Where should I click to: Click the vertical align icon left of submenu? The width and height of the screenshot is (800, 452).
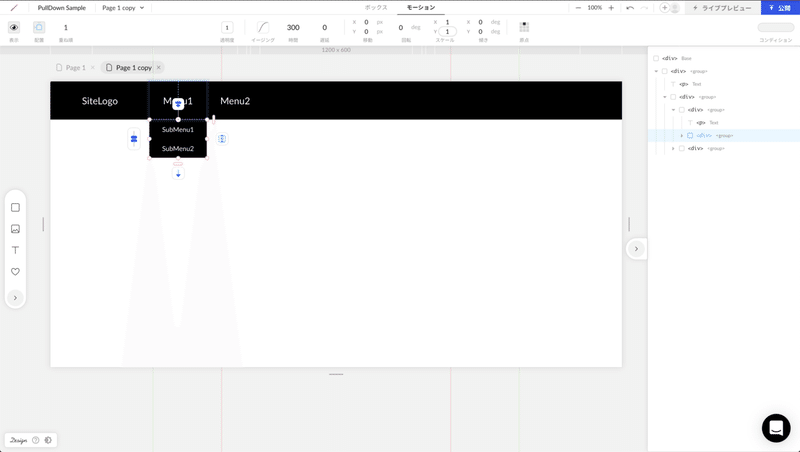134,139
